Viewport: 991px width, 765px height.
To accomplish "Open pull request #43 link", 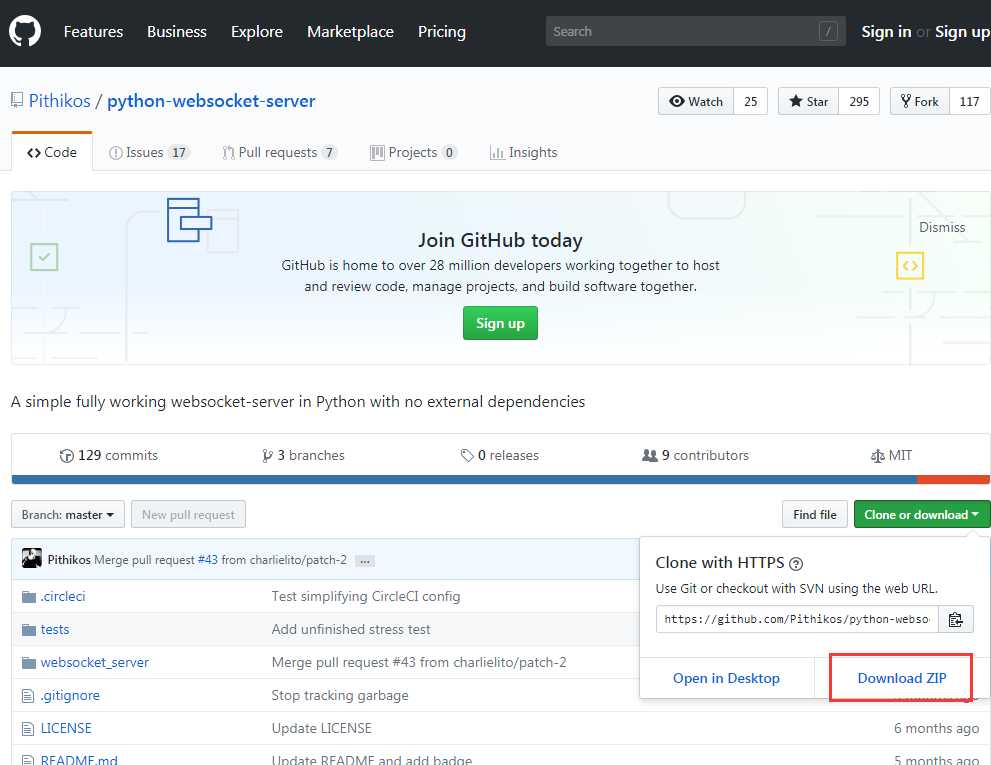I will pos(207,560).
